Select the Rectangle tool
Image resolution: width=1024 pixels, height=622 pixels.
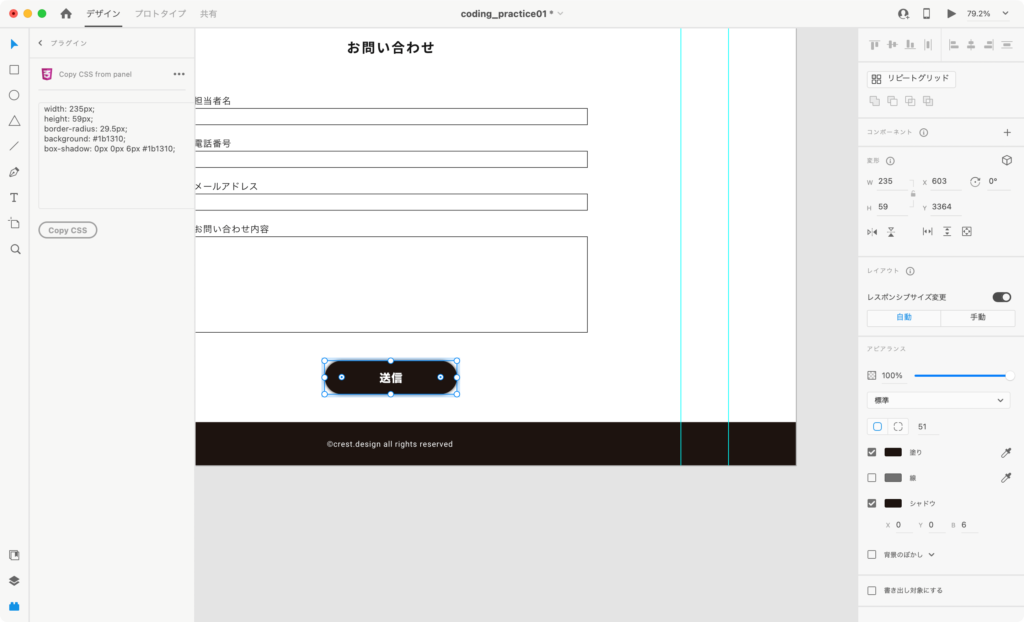[x=14, y=70]
